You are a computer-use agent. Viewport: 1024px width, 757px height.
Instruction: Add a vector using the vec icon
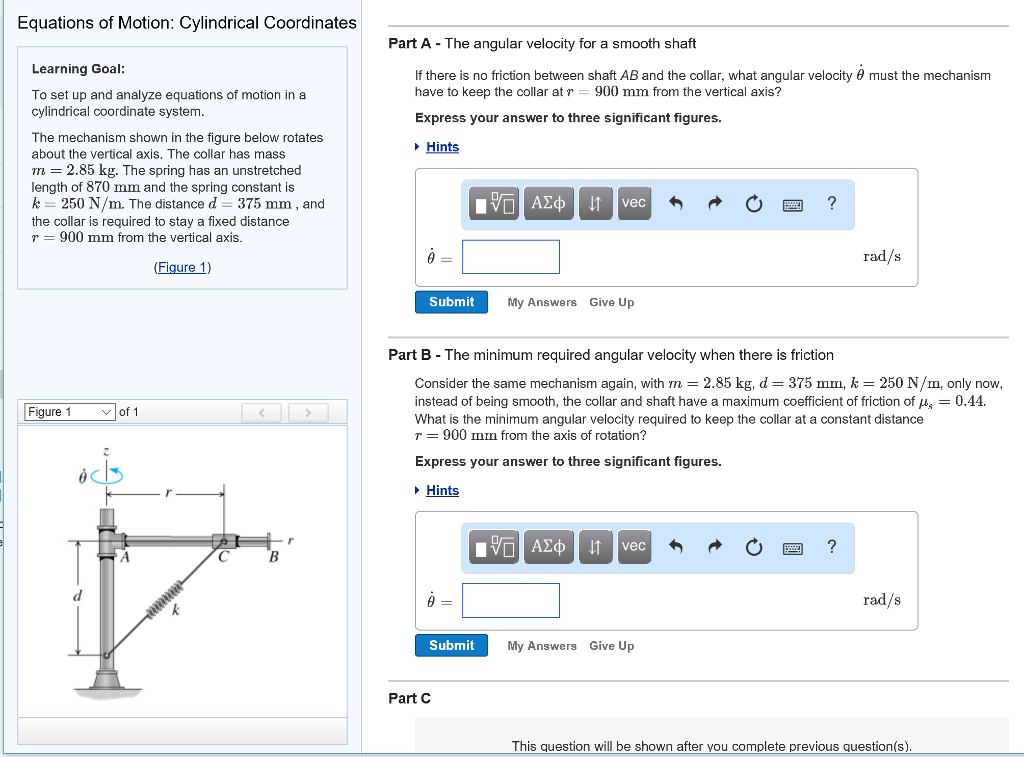click(x=634, y=203)
